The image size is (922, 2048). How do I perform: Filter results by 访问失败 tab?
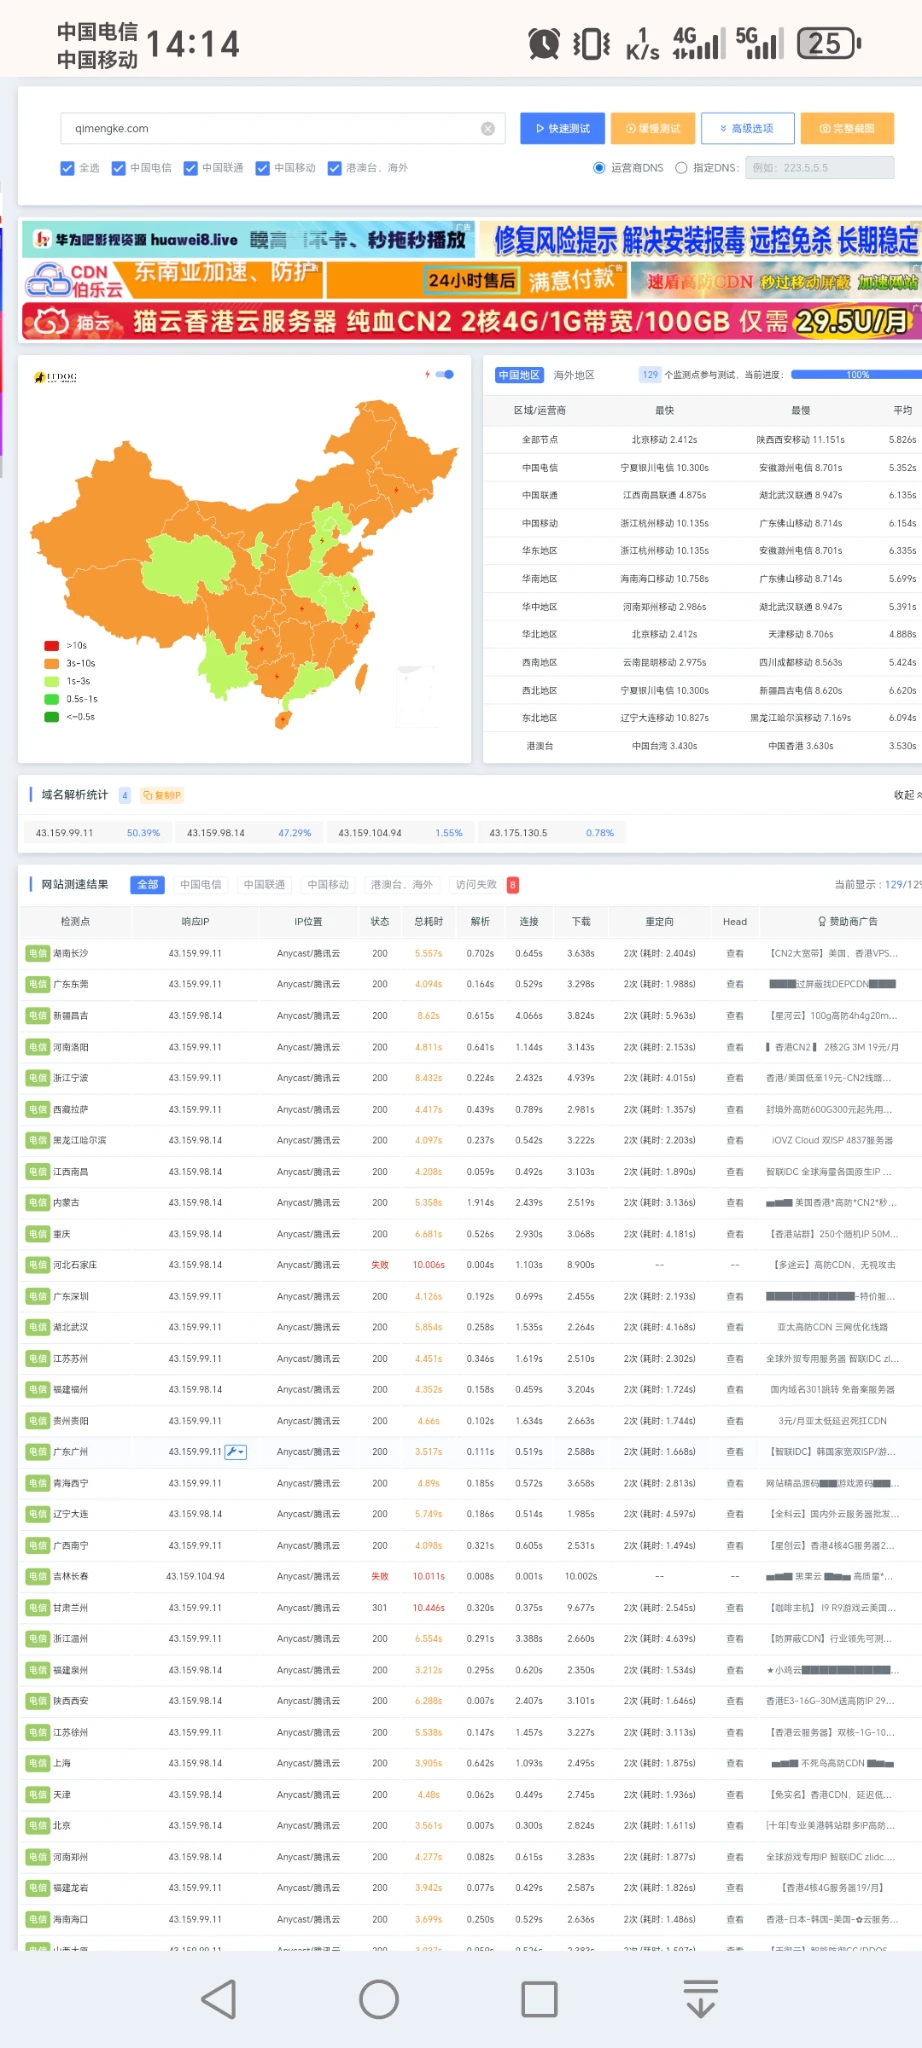click(476, 885)
